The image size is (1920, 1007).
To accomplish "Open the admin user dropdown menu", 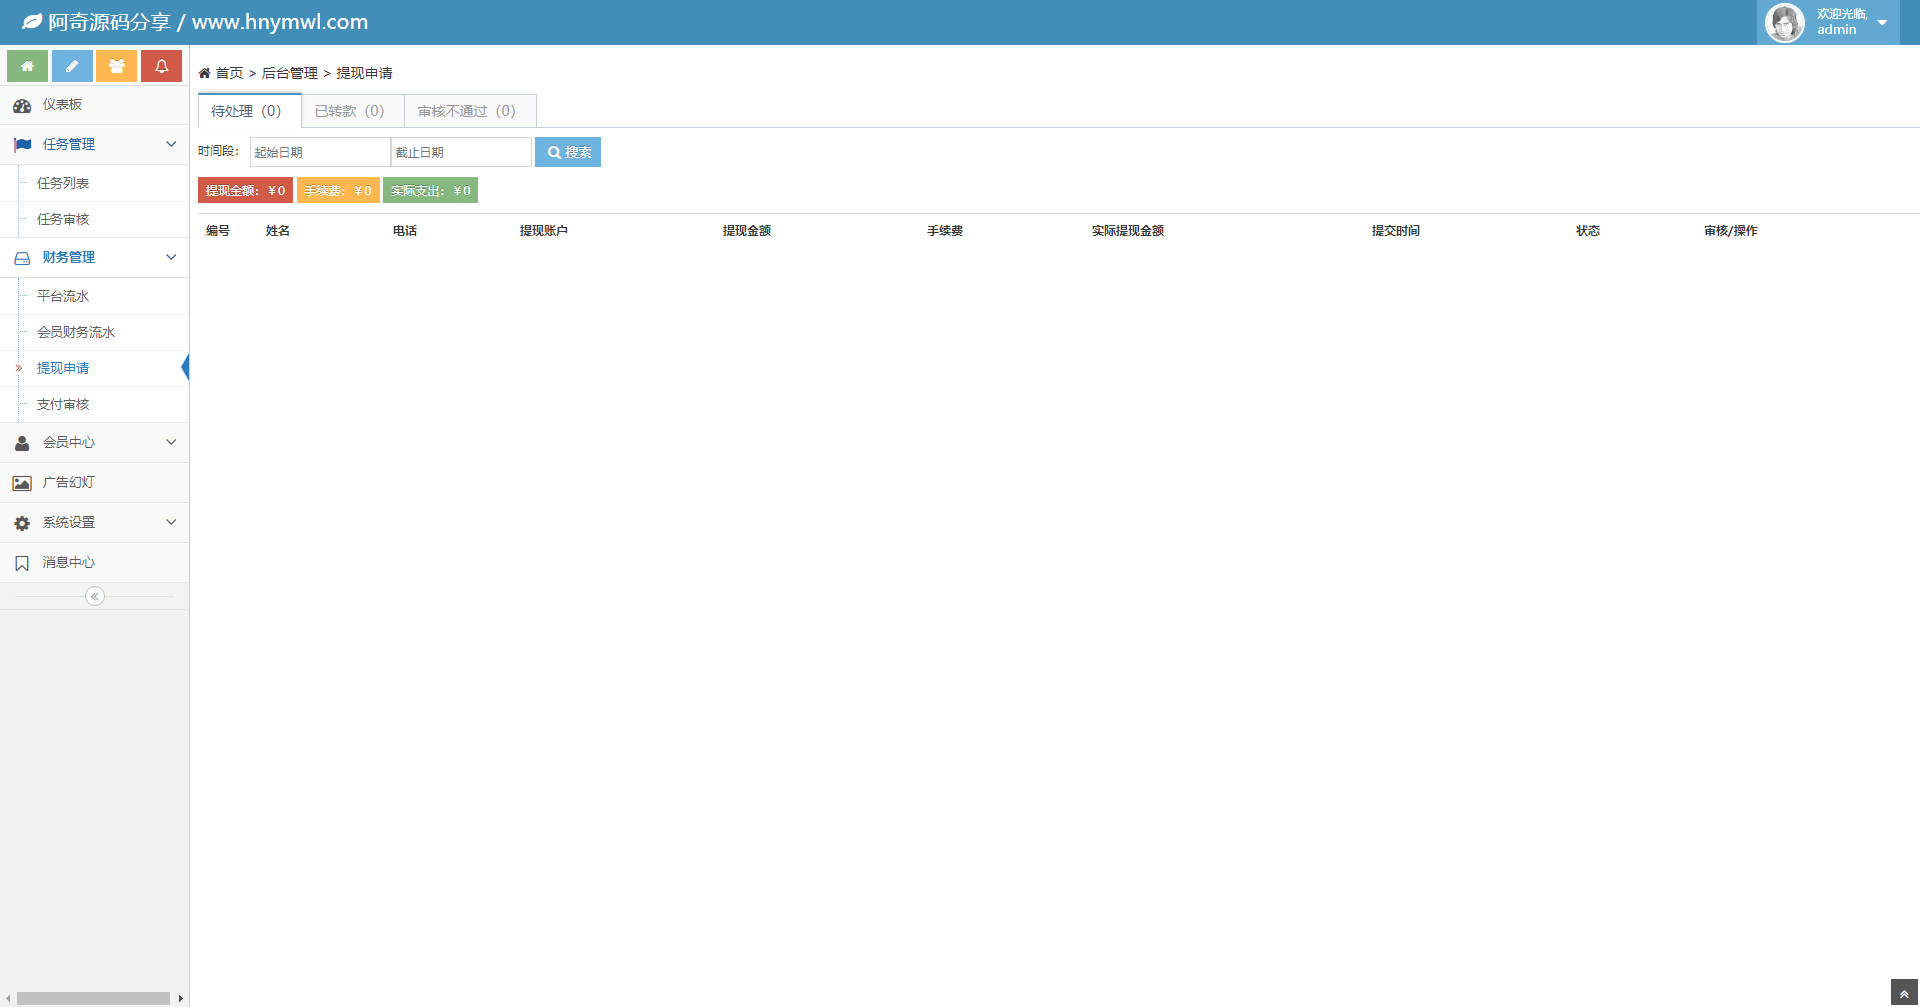I will pyautogui.click(x=1882, y=22).
